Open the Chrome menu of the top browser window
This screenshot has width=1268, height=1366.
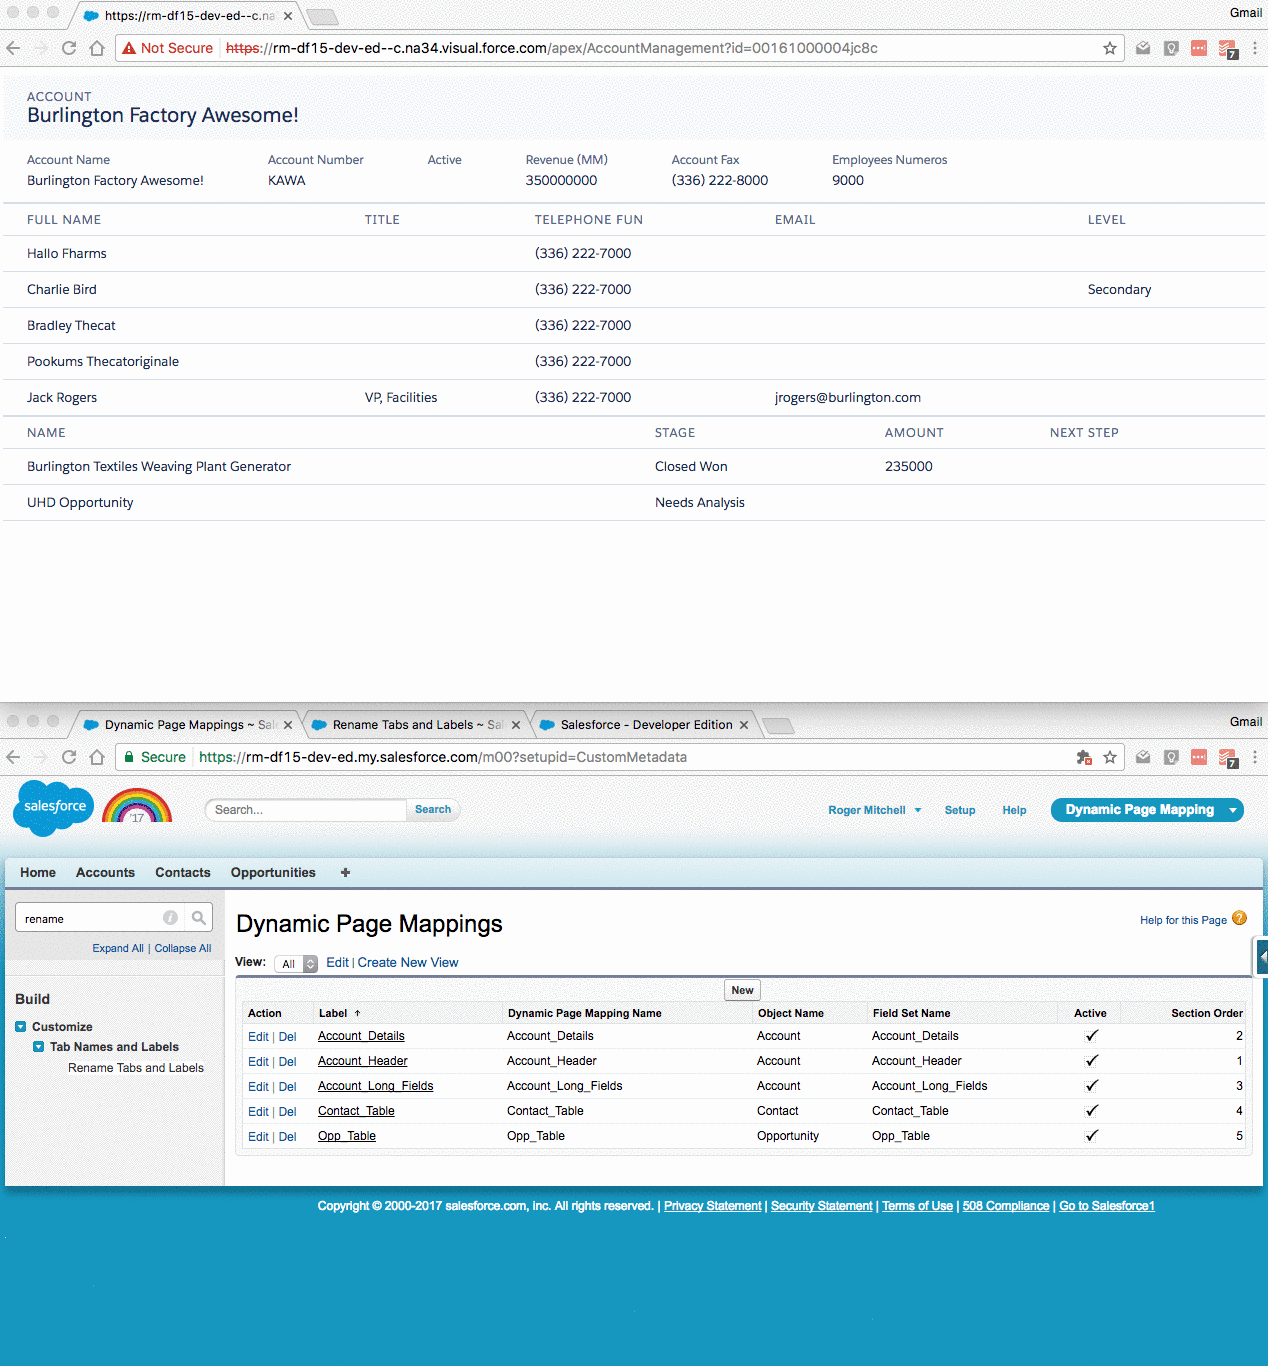tap(1255, 48)
